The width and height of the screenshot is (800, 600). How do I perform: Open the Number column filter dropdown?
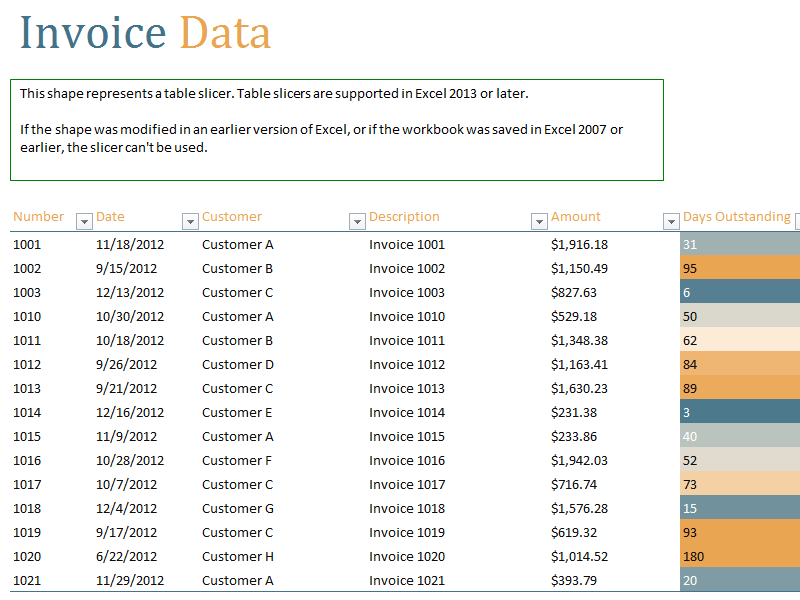(x=84, y=221)
